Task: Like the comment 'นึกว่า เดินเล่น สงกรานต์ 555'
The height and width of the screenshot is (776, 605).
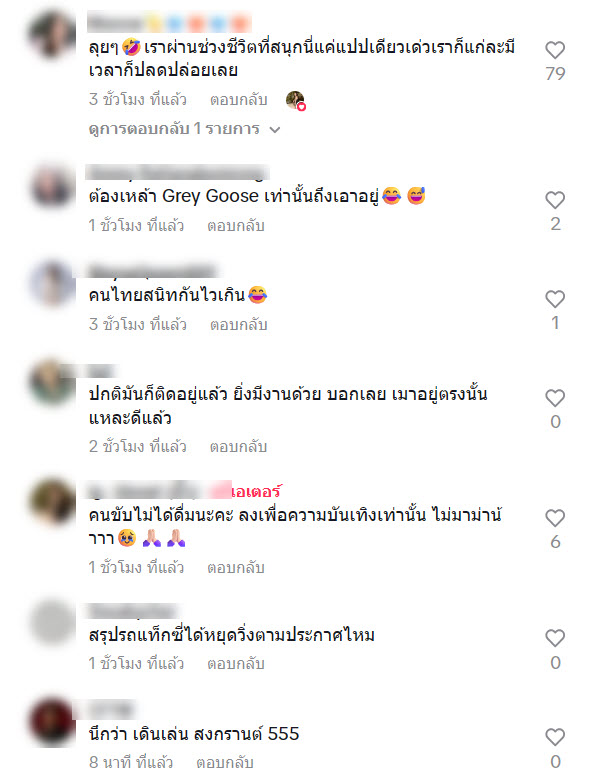Action: click(x=555, y=737)
